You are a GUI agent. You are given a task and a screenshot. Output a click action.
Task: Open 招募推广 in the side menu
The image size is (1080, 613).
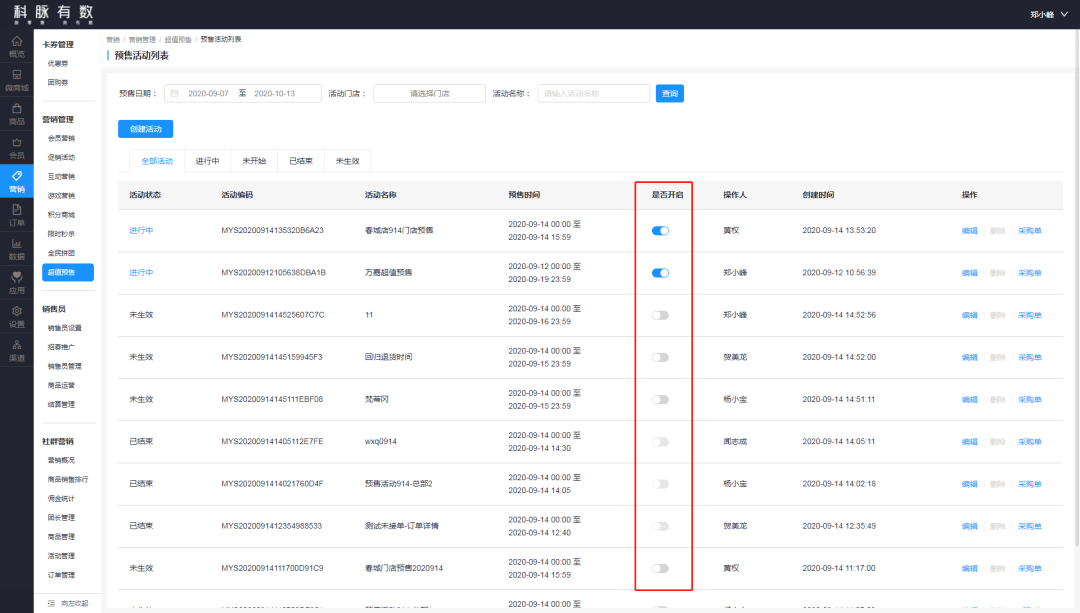(61, 347)
